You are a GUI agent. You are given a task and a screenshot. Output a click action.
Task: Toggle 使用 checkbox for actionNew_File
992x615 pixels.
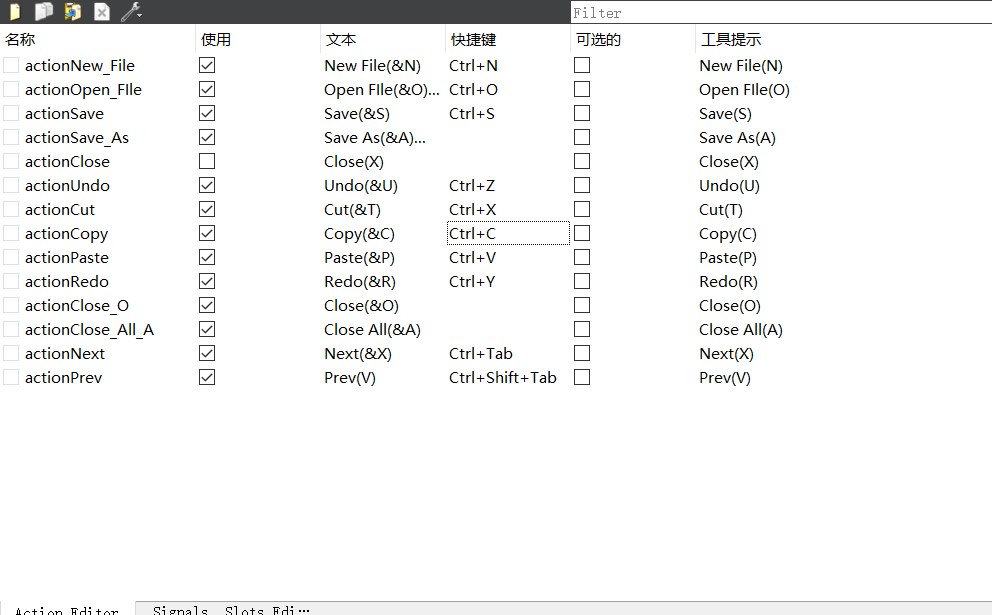click(207, 65)
